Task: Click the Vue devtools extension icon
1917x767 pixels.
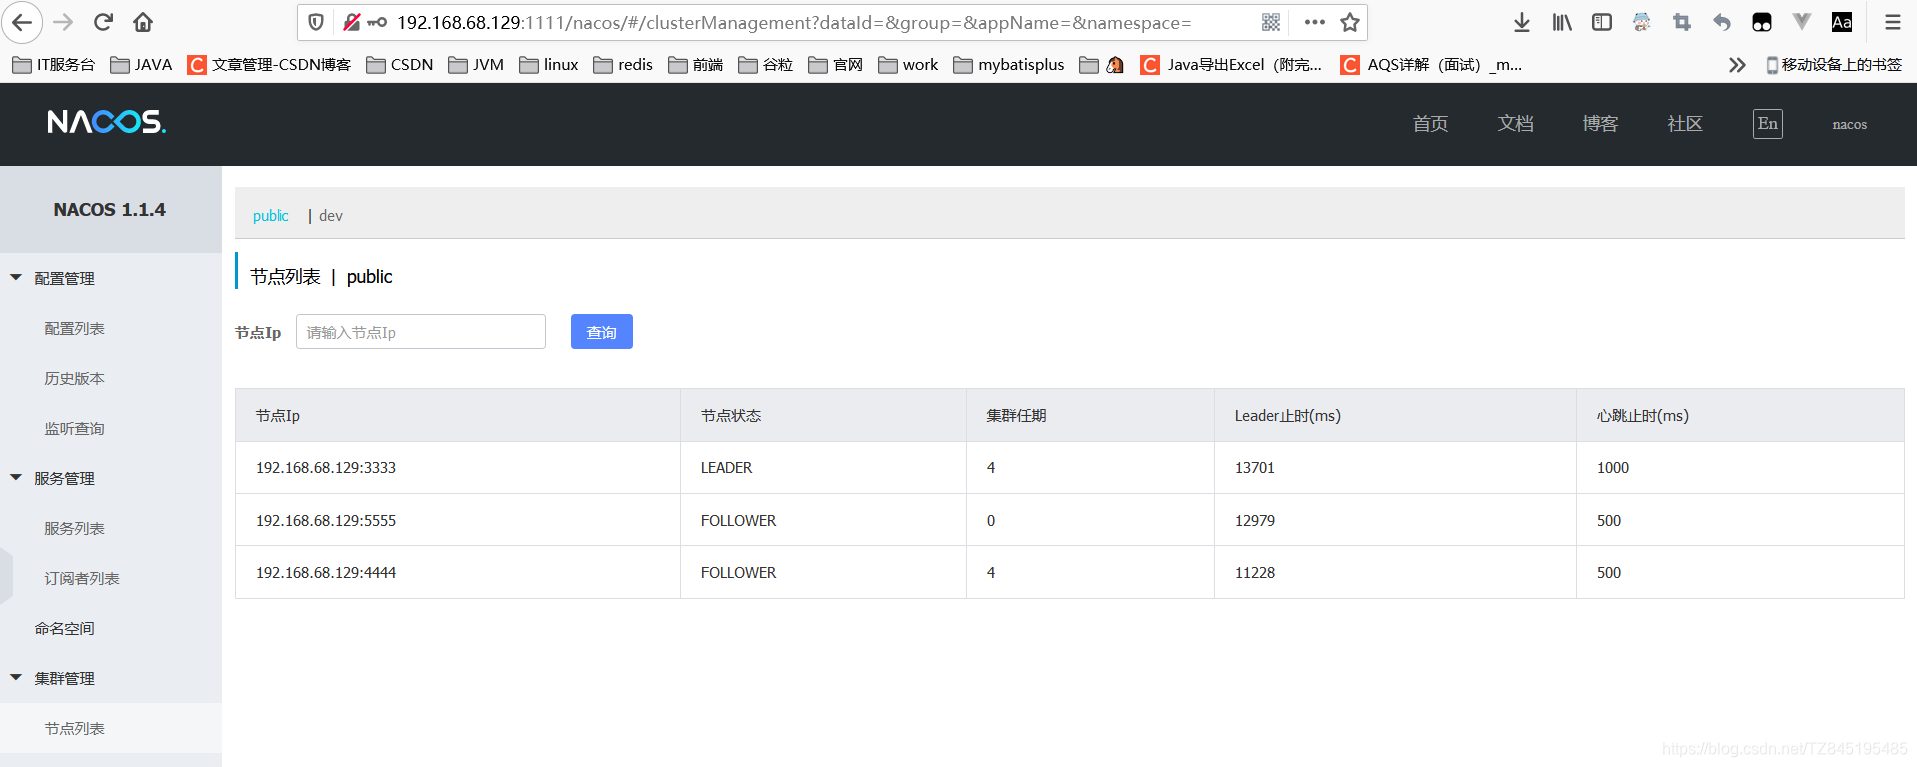Action: coord(1802,21)
